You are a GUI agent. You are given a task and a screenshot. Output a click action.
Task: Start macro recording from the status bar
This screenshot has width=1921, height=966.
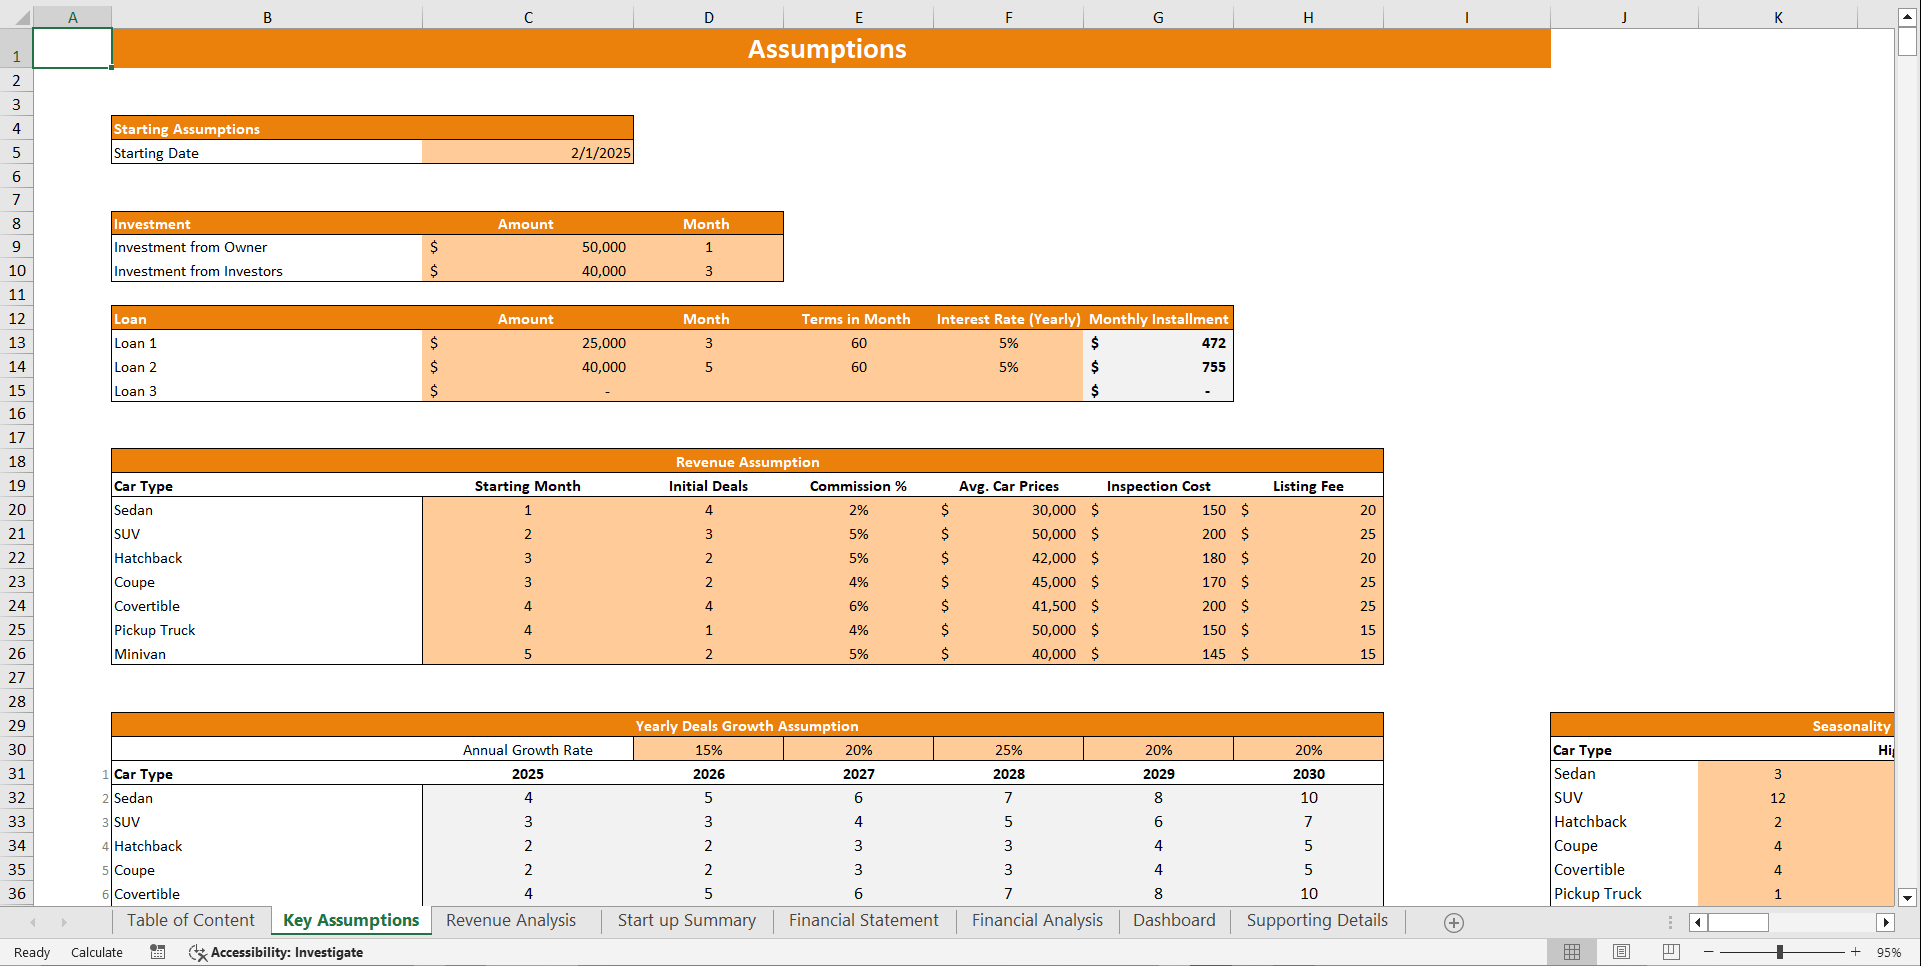(x=157, y=952)
